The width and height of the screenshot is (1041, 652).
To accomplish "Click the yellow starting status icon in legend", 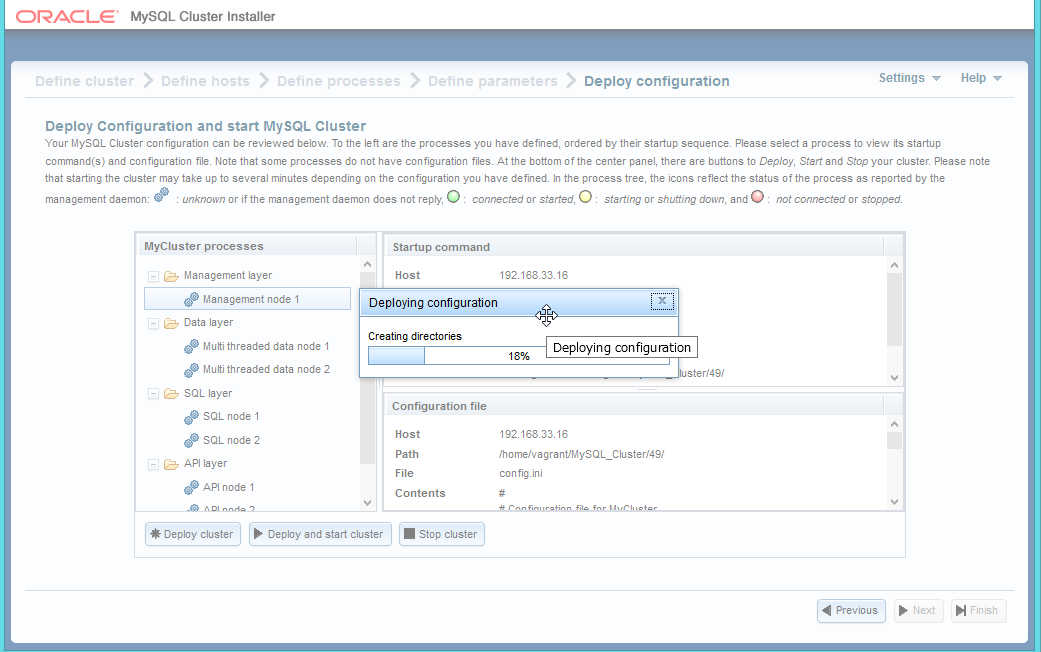I will pyautogui.click(x=585, y=197).
